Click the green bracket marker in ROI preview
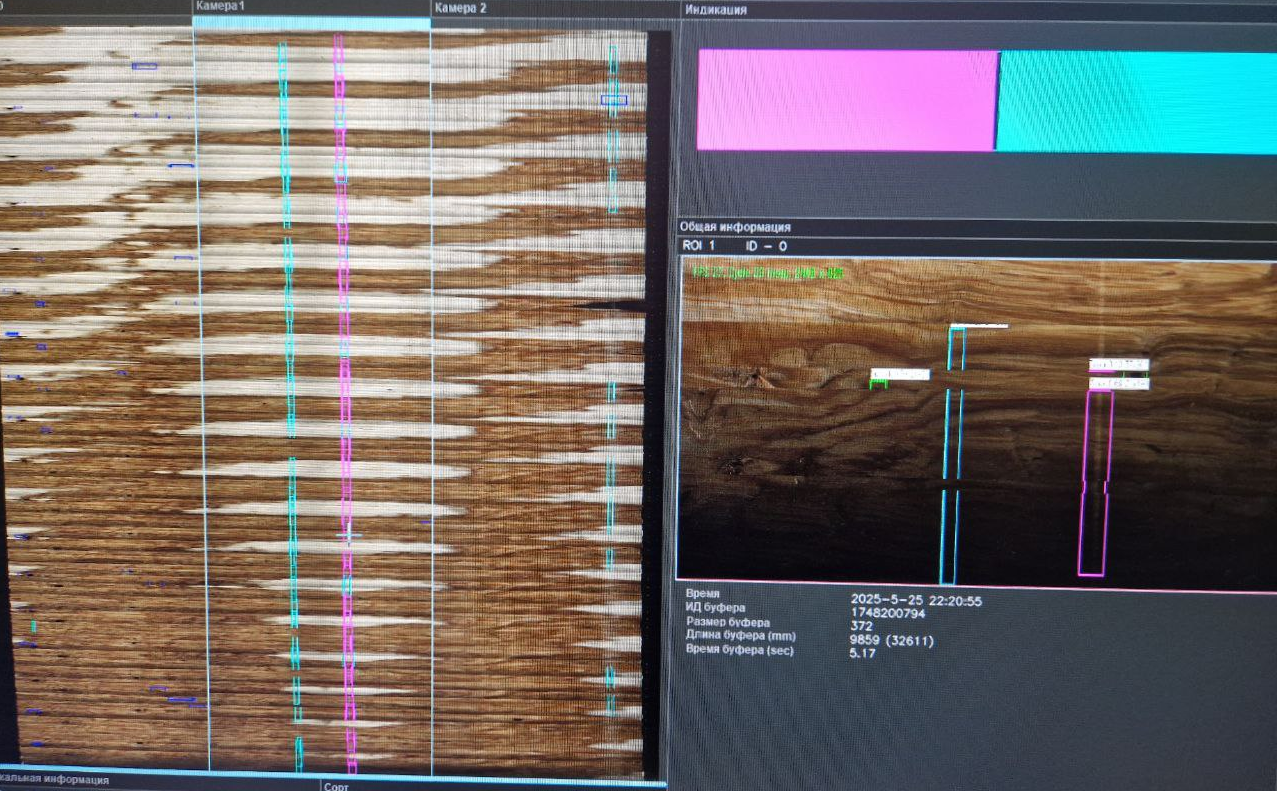The height and width of the screenshot is (791, 1277). click(x=879, y=382)
